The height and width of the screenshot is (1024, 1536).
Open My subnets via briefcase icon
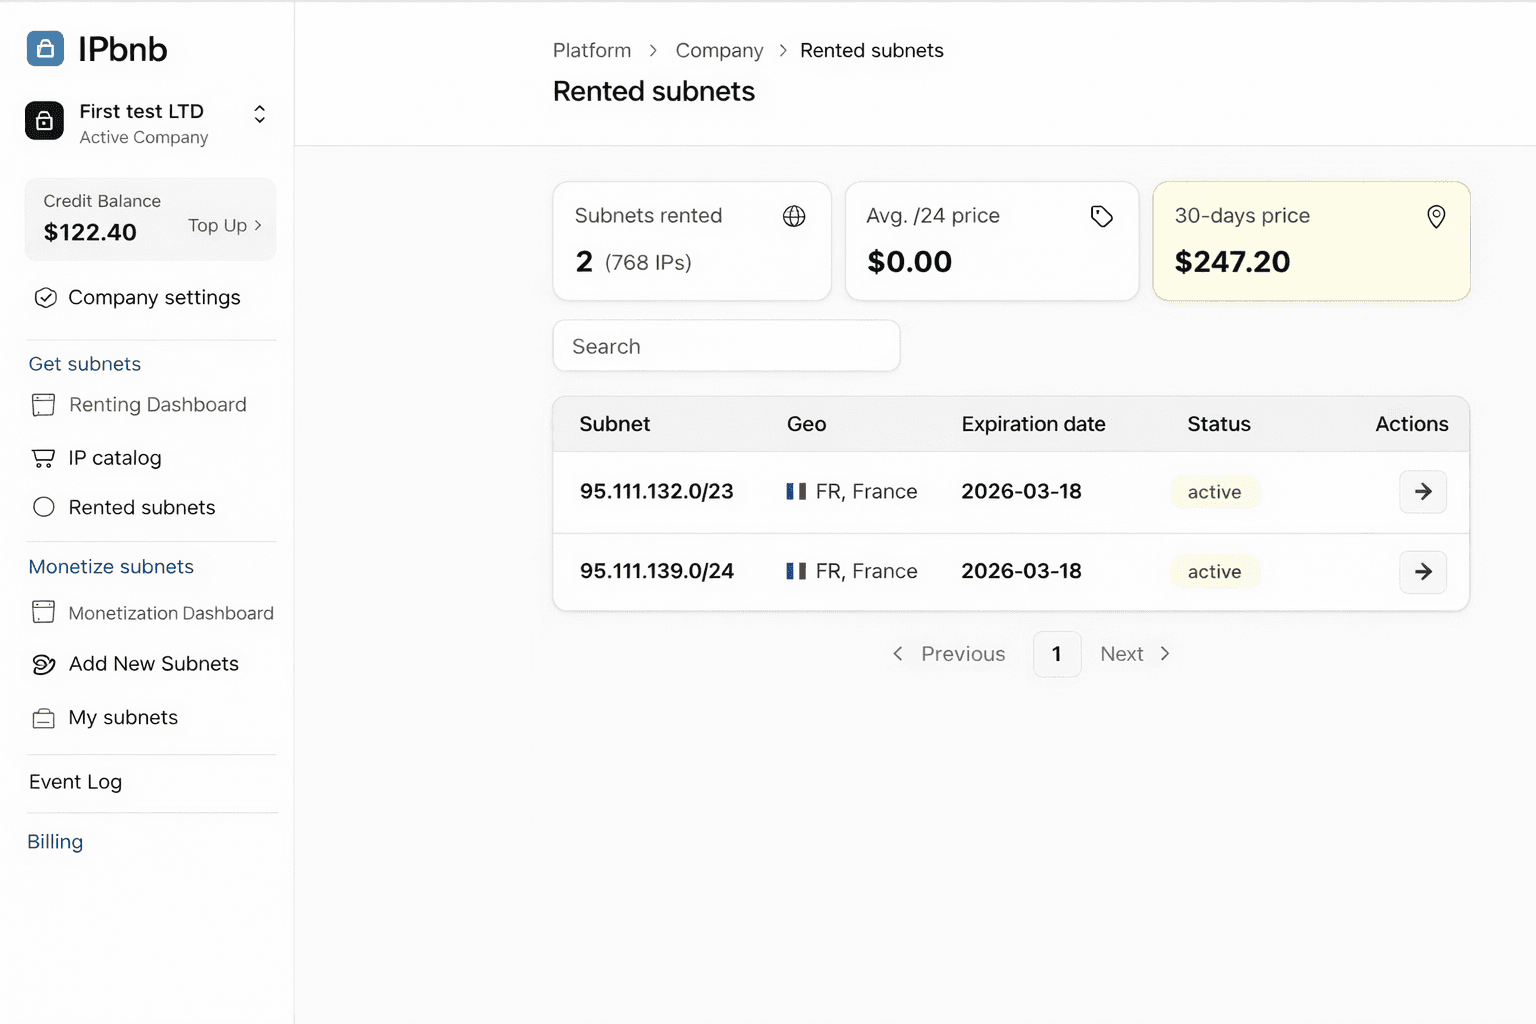(x=43, y=717)
